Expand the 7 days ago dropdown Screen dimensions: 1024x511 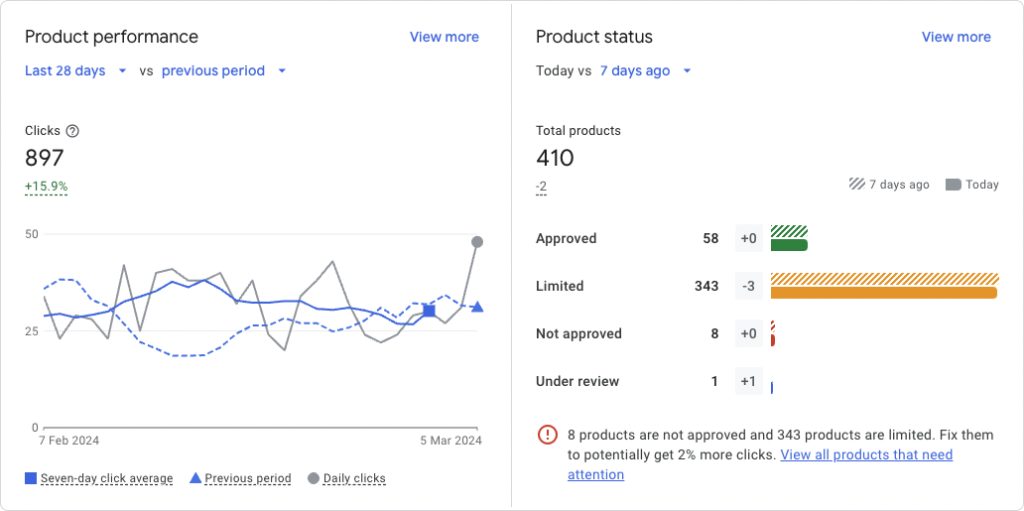pyautogui.click(x=645, y=71)
